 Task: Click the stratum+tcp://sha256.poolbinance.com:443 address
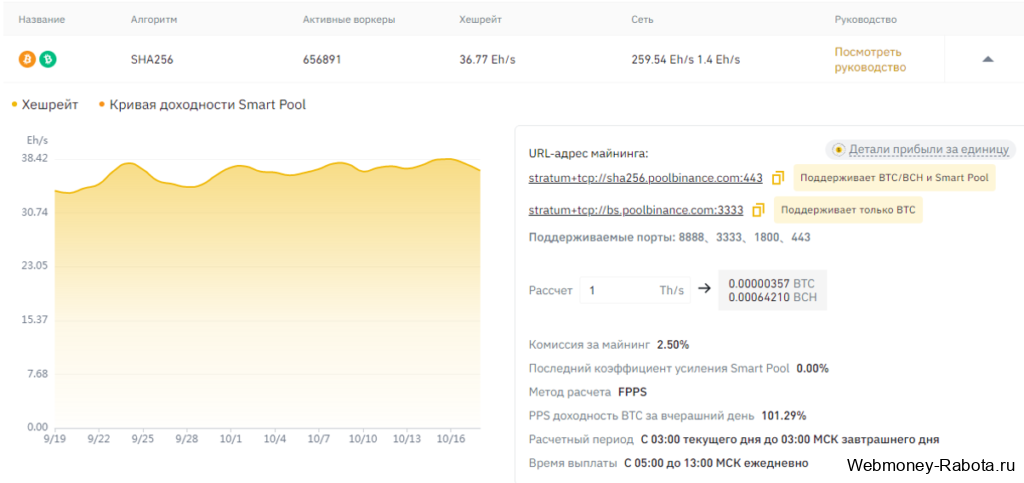[645, 178]
